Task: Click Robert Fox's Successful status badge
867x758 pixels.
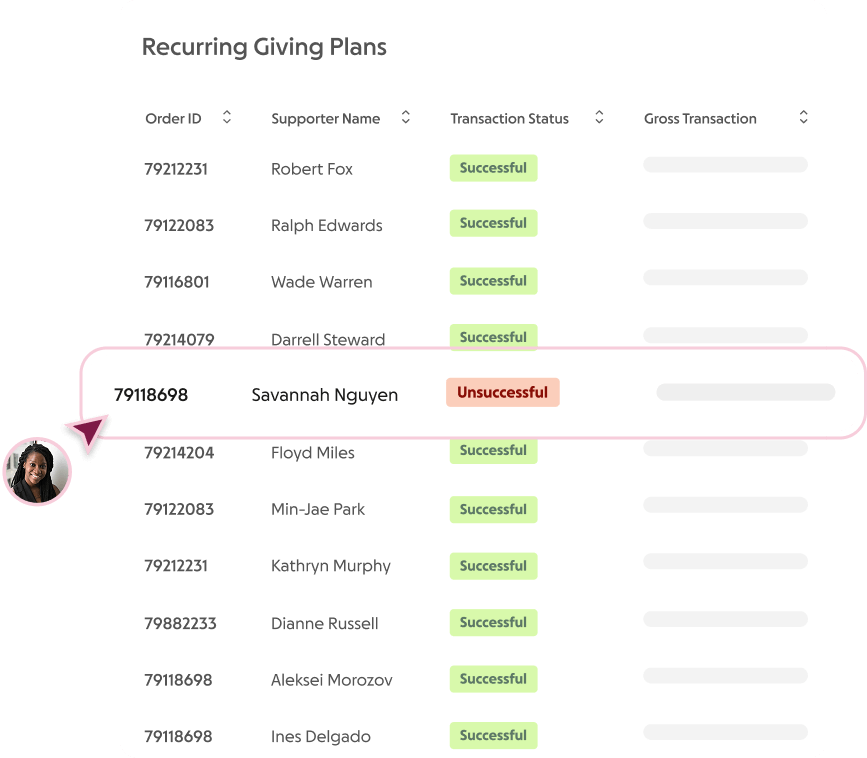Action: tap(493, 168)
